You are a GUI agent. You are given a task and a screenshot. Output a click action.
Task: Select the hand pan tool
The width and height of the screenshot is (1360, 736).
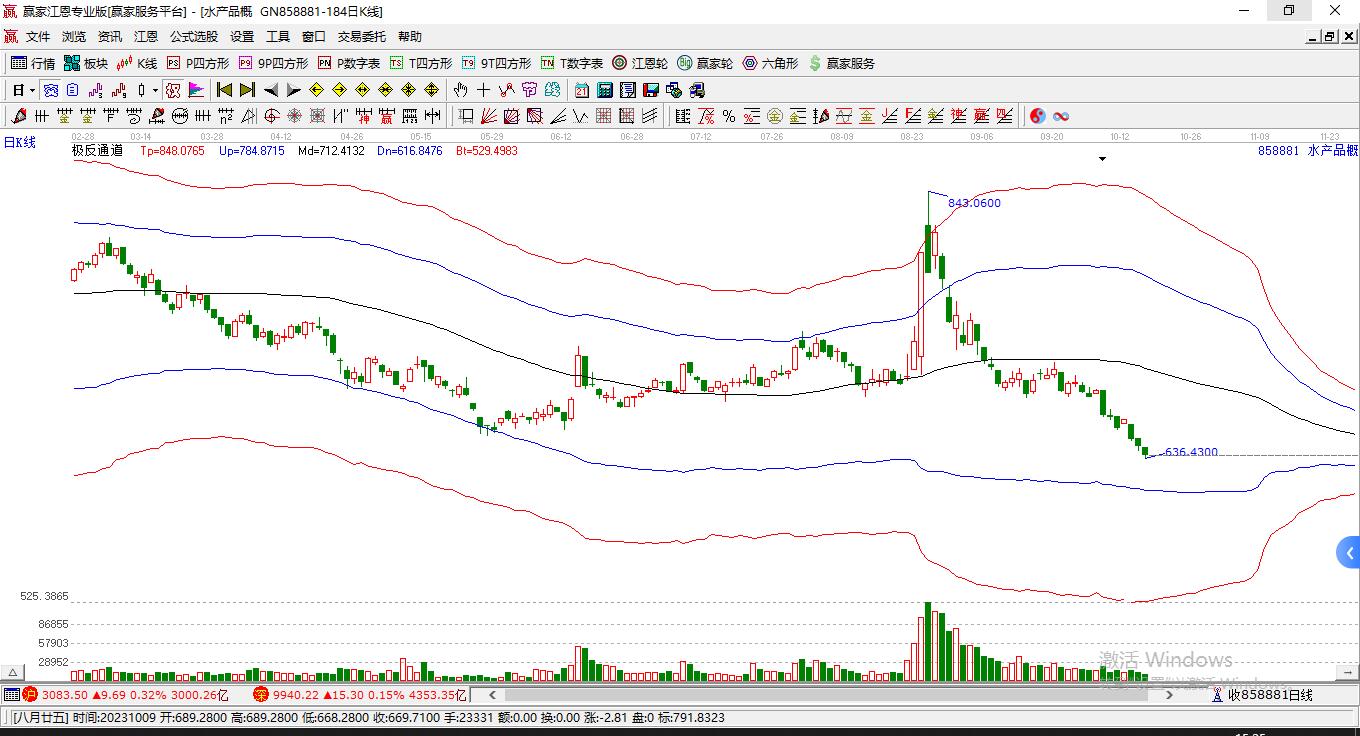[461, 90]
